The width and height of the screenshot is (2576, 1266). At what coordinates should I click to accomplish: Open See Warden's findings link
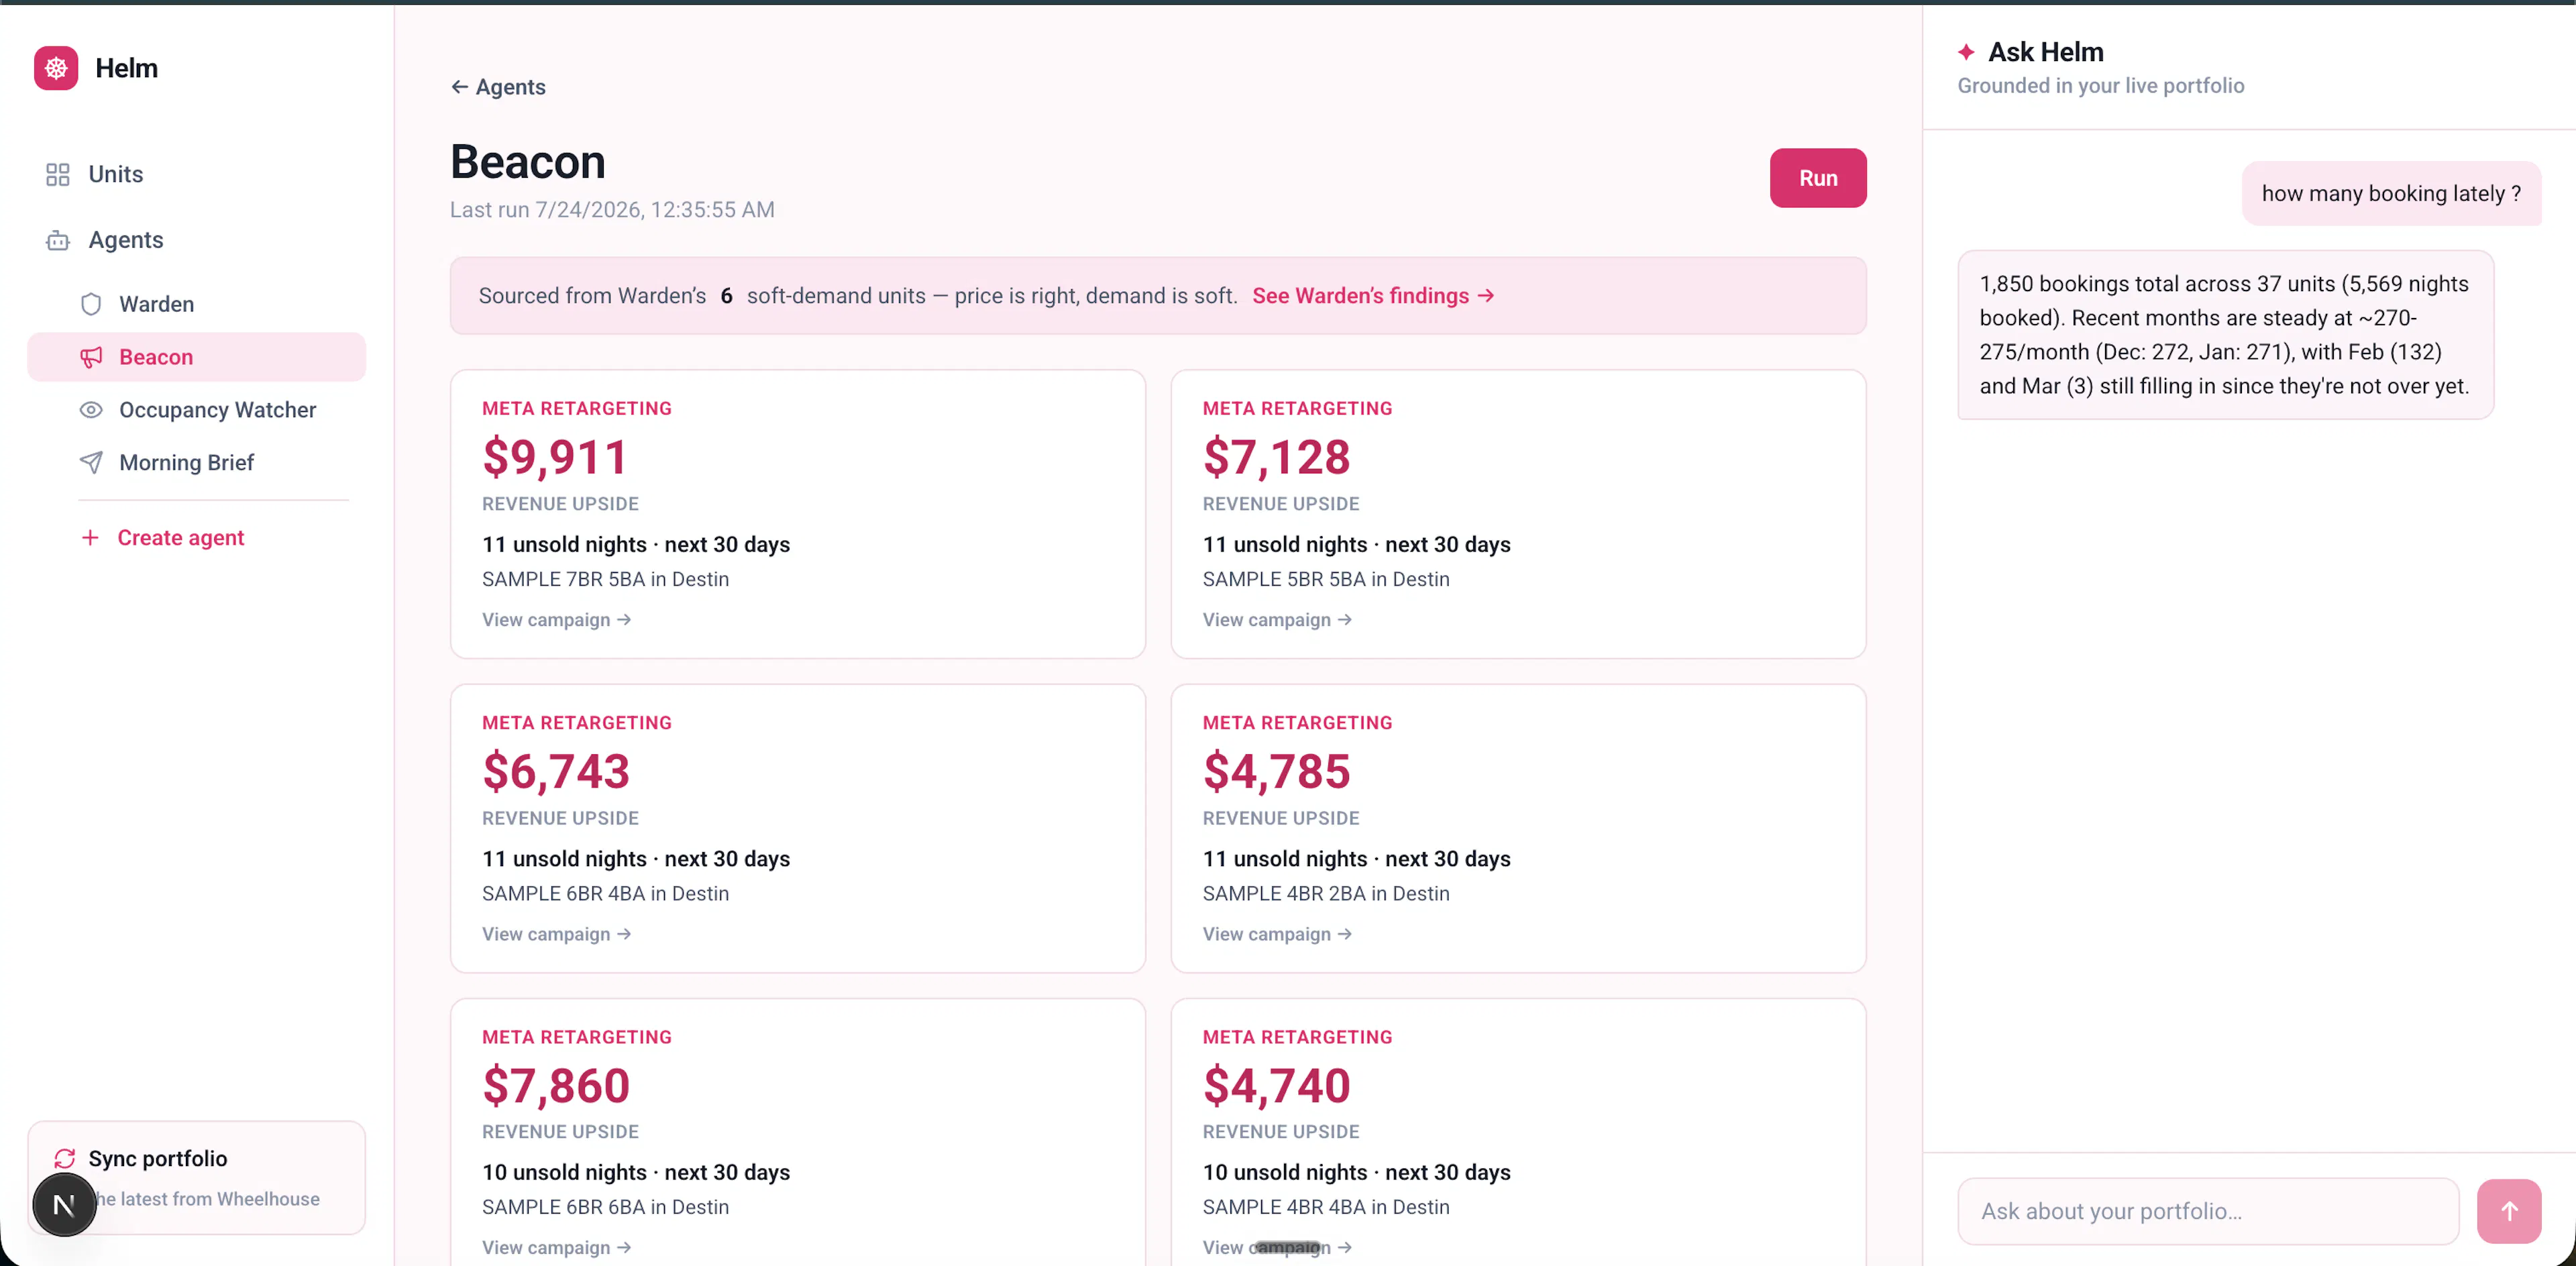click(x=1373, y=296)
